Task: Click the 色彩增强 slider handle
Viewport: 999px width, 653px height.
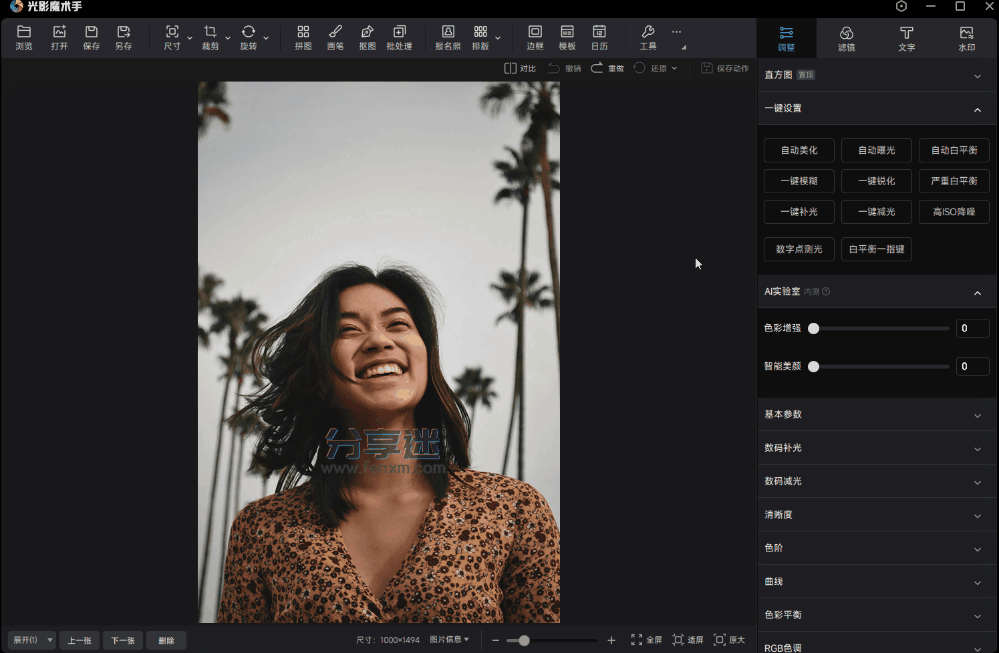Action: [814, 328]
